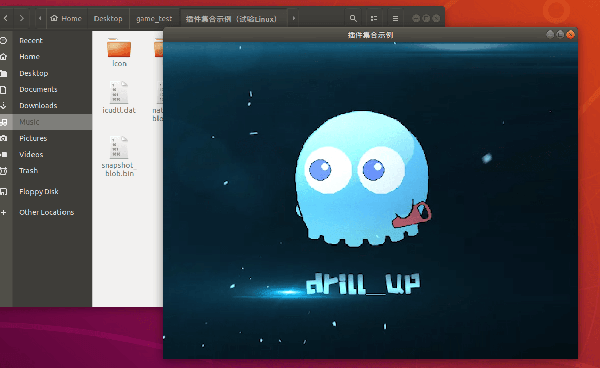This screenshot has height=368, width=600.
Task: Click the Pictures camera icon
Action: (3, 138)
